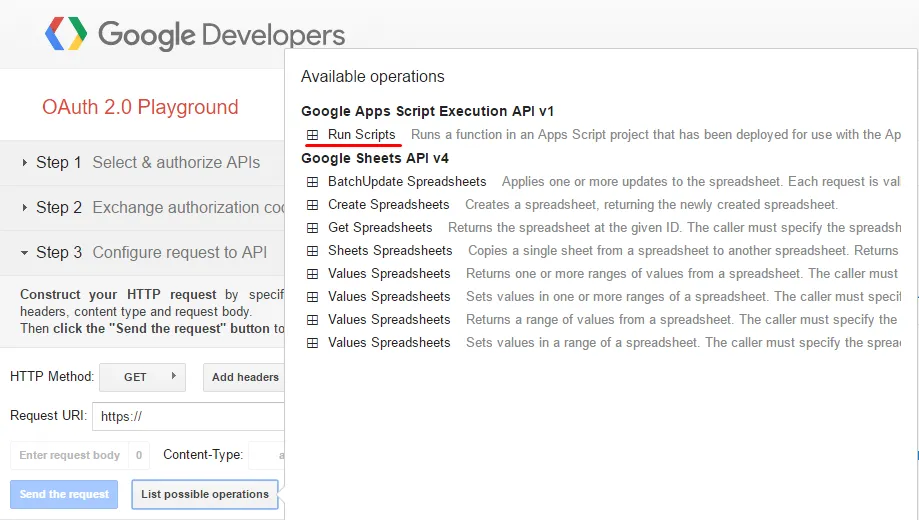Expand icon for 'Sets values in one or more ranges' row
The width and height of the screenshot is (919, 520).
(x=312, y=297)
